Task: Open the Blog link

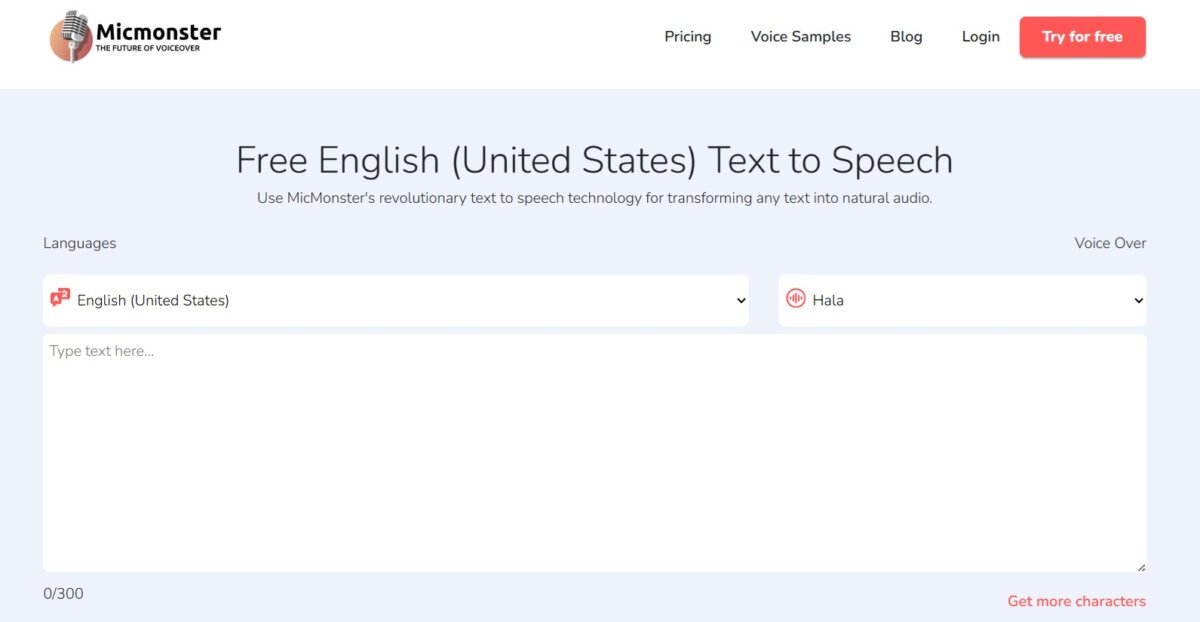Action: click(906, 37)
